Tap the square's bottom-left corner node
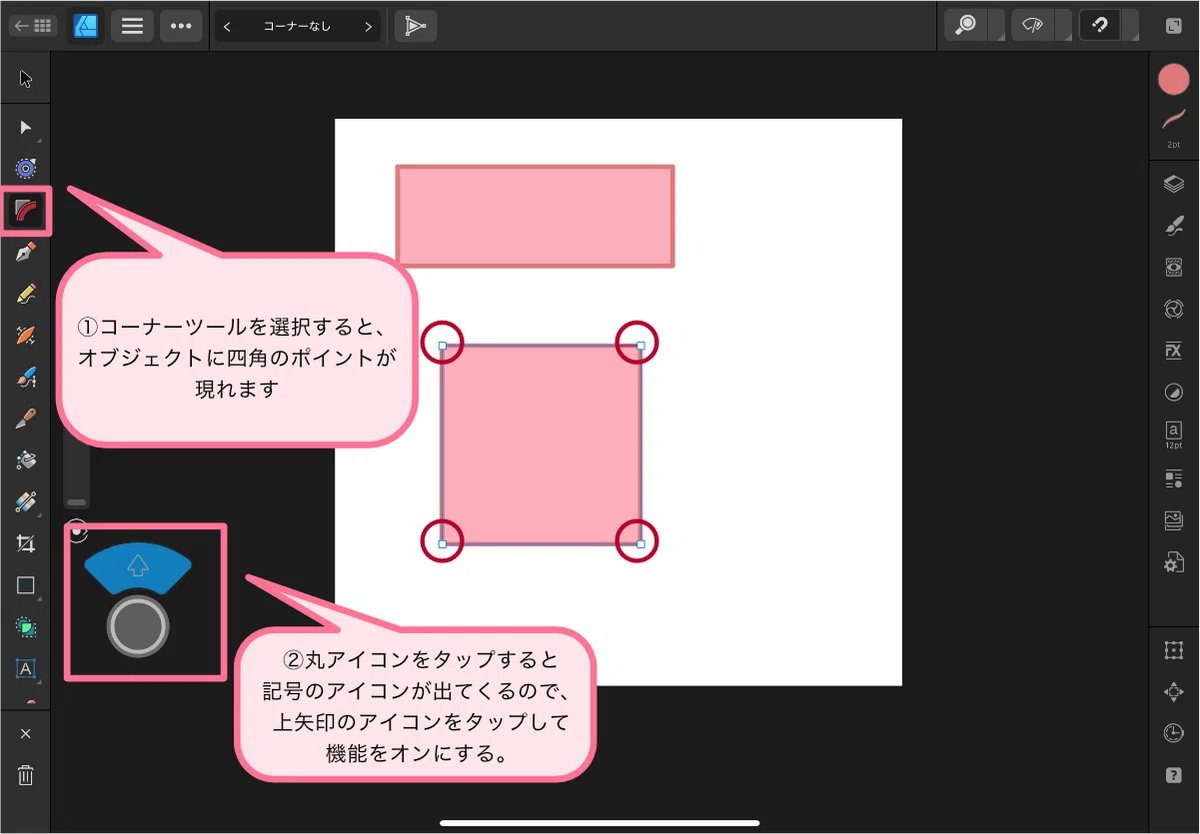Viewport: 1200px width, 834px height. [442, 544]
